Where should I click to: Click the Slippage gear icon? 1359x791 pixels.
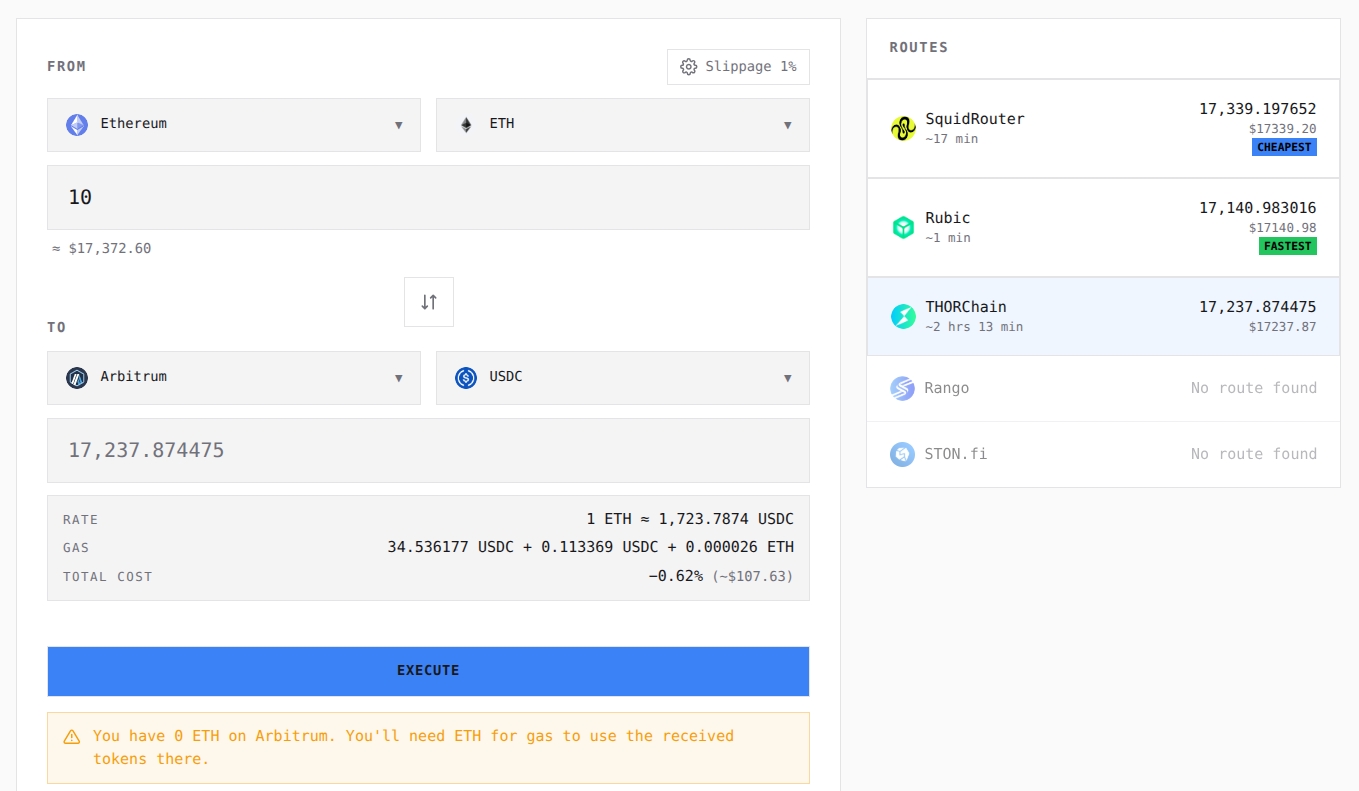pos(688,67)
